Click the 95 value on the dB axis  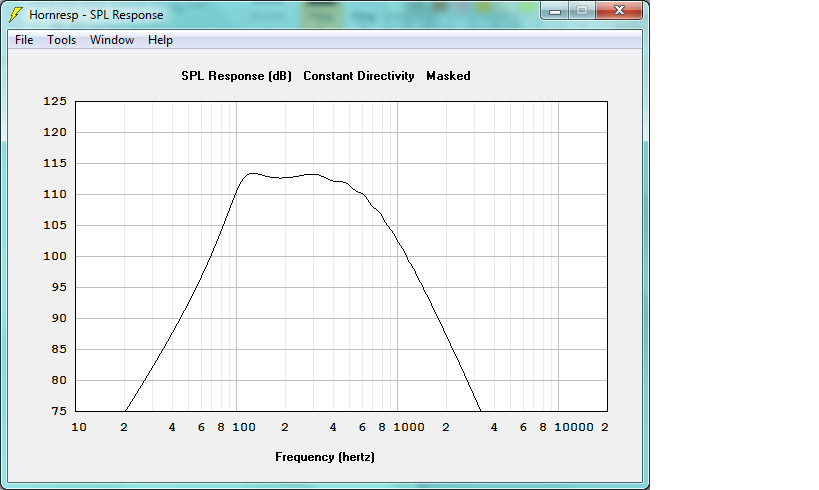tap(59, 287)
